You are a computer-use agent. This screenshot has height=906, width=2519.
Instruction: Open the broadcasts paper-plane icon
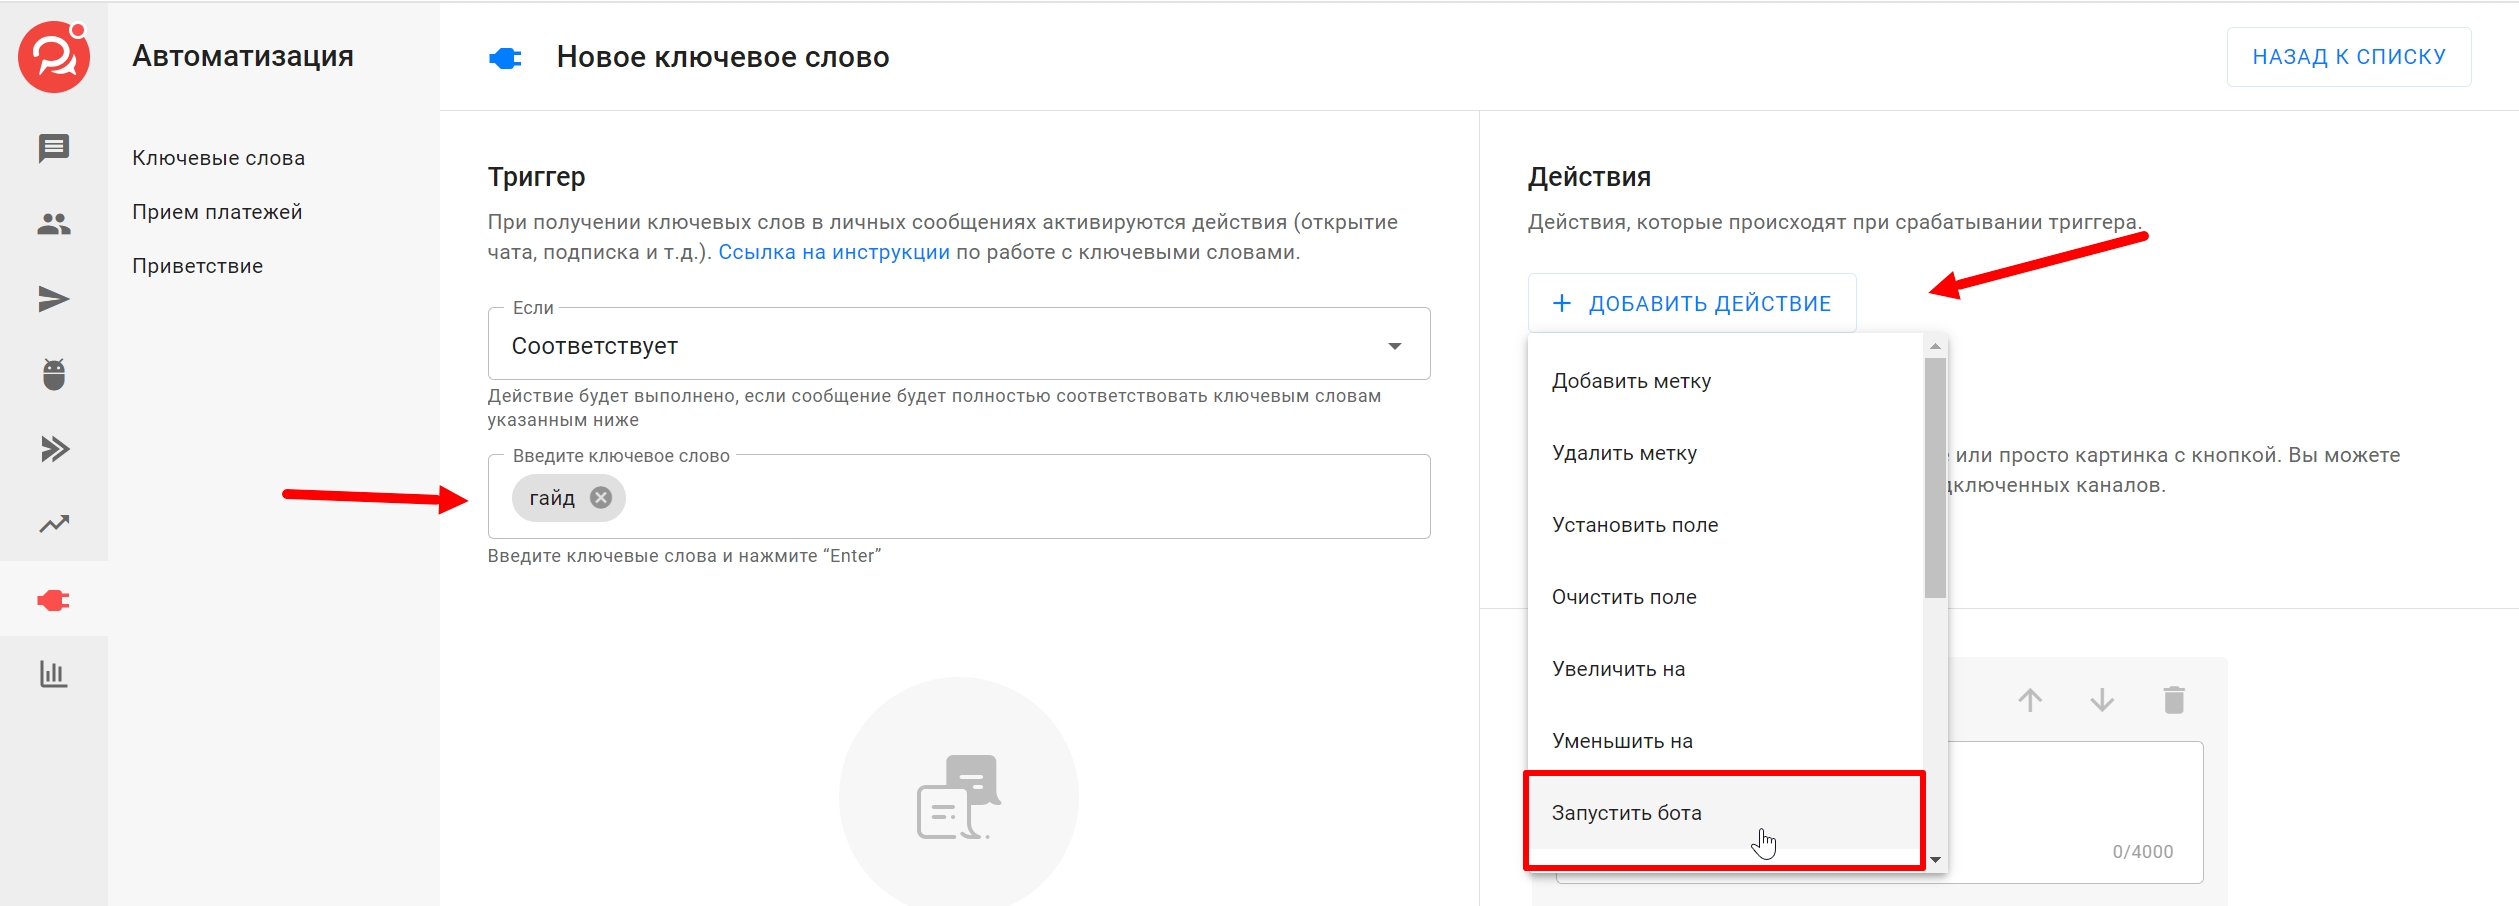coord(54,299)
